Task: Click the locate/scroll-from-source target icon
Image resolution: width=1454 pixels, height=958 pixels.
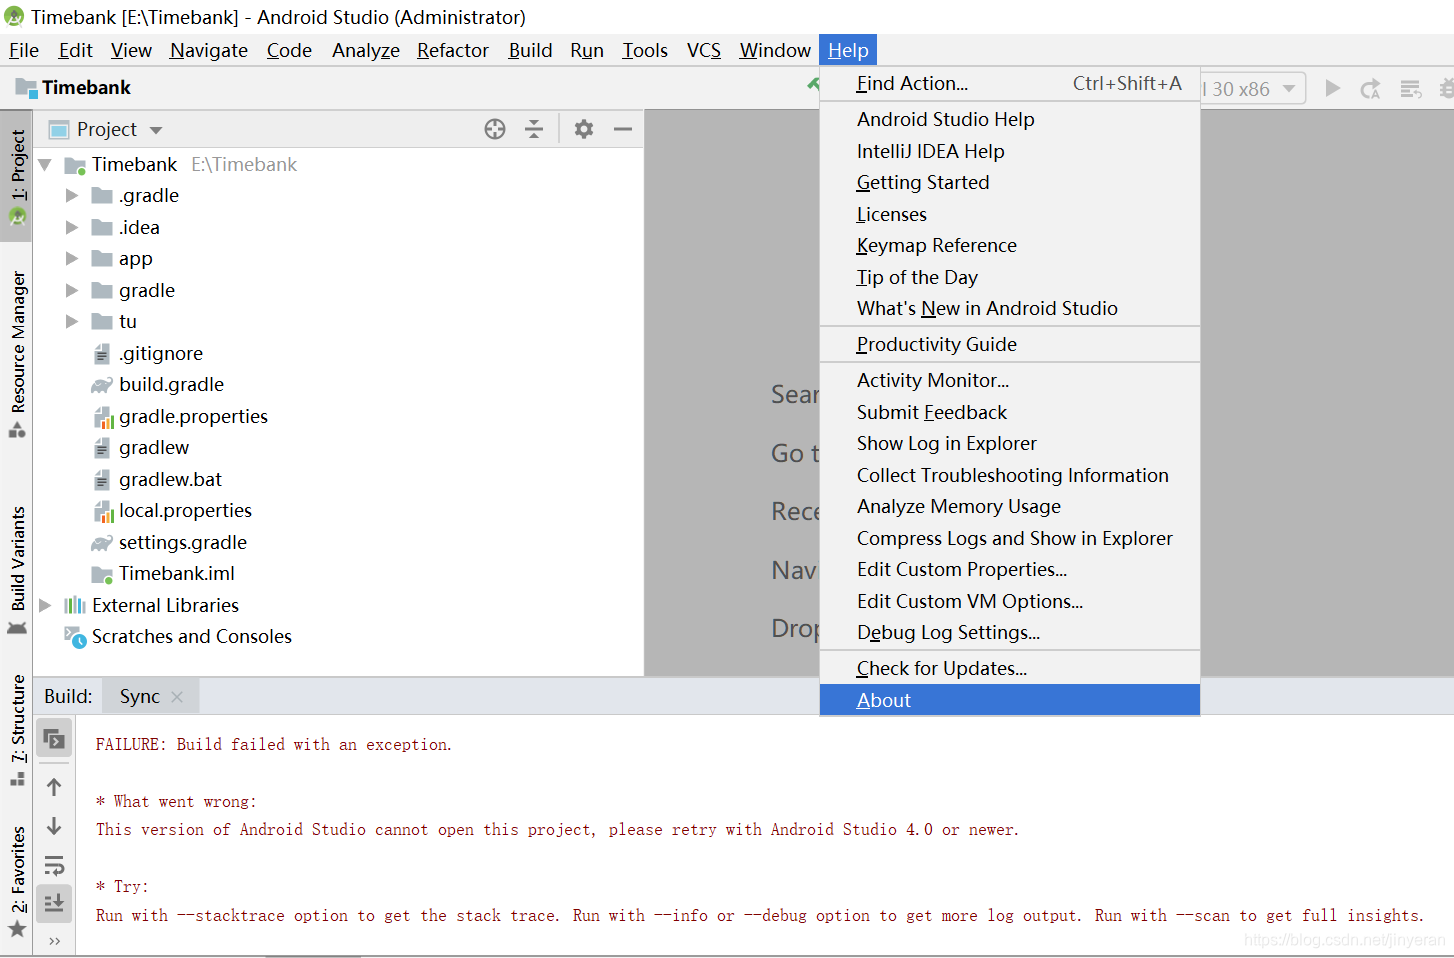Action: pos(495,129)
